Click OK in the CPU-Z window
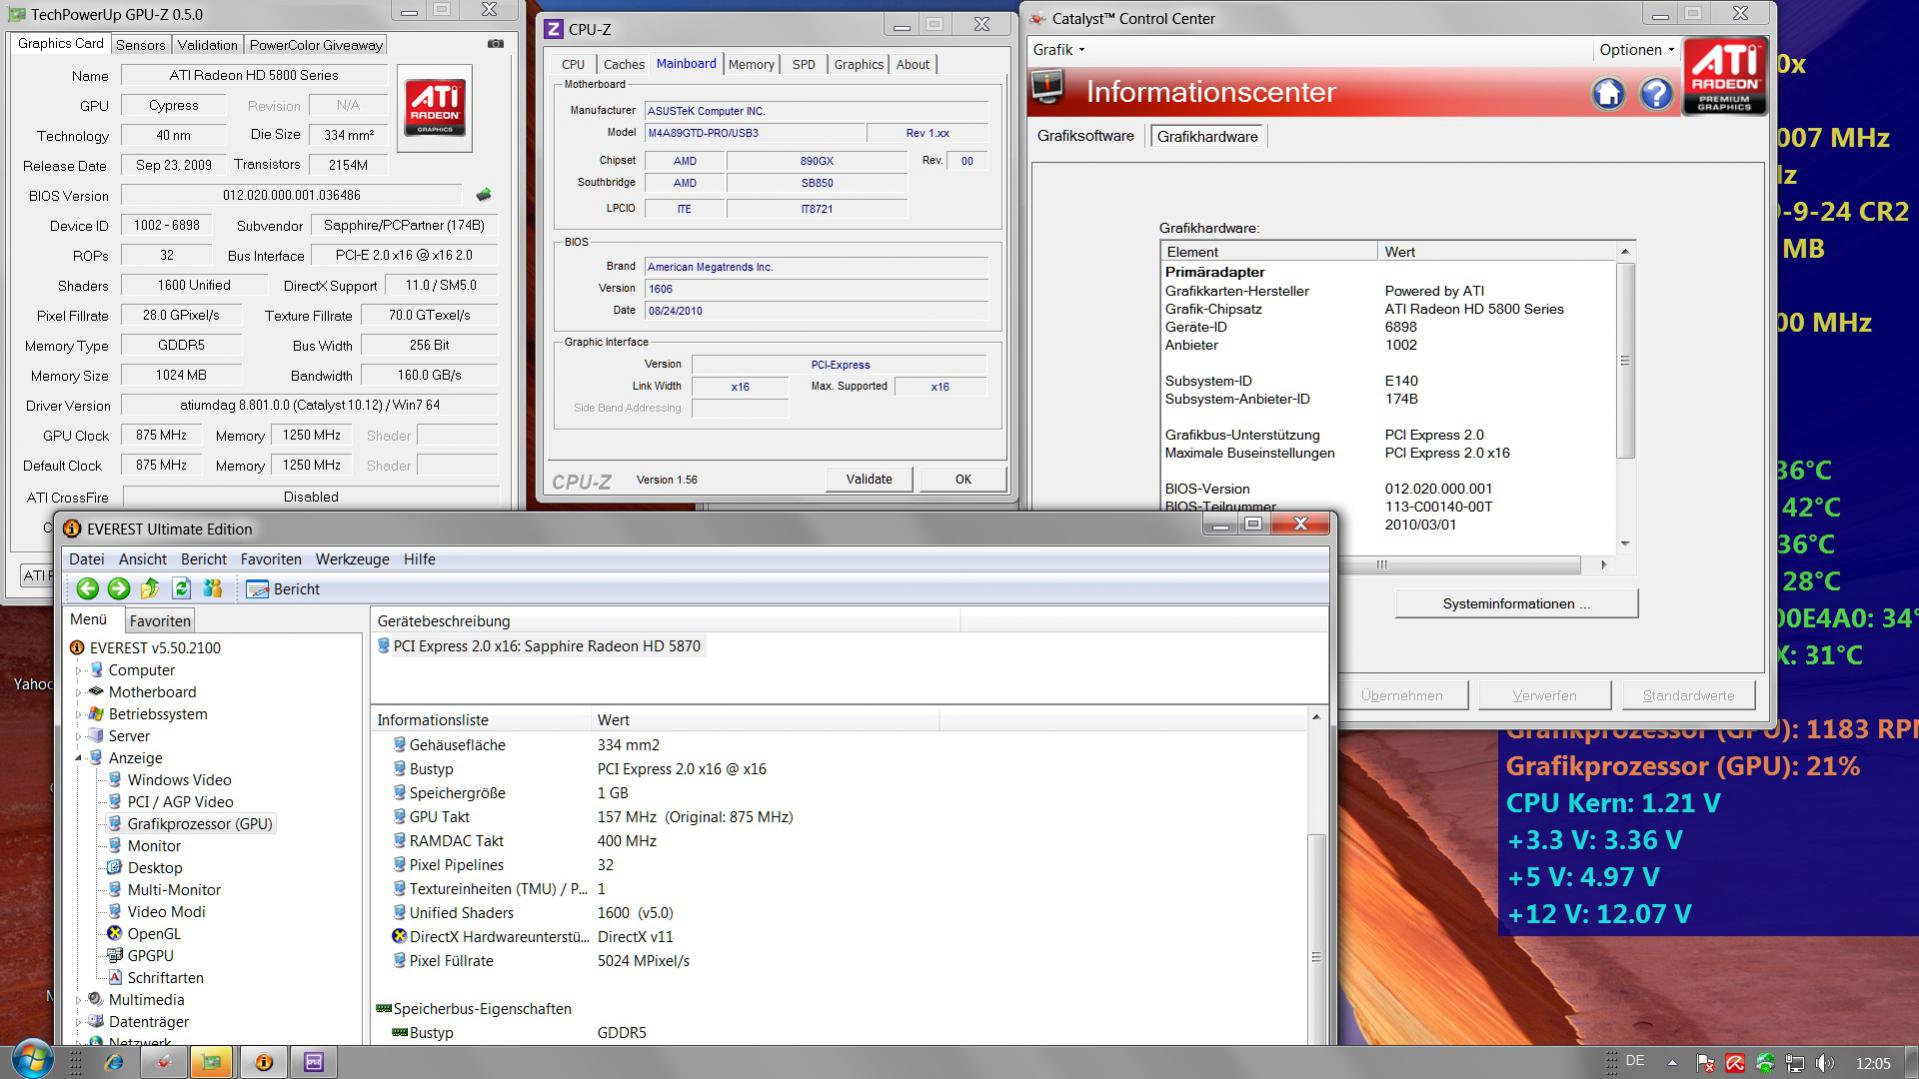The image size is (1919, 1079). tap(963, 479)
